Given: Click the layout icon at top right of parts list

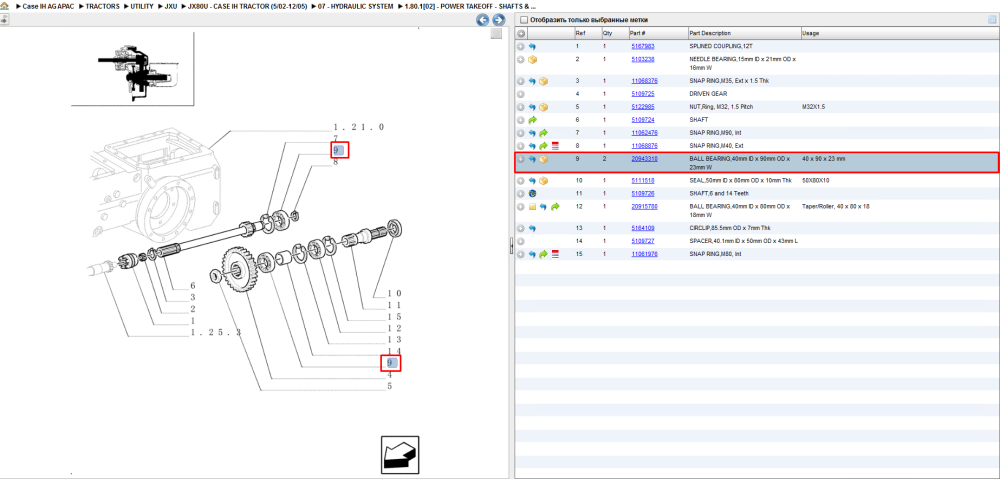Looking at the screenshot, I should (992, 20).
